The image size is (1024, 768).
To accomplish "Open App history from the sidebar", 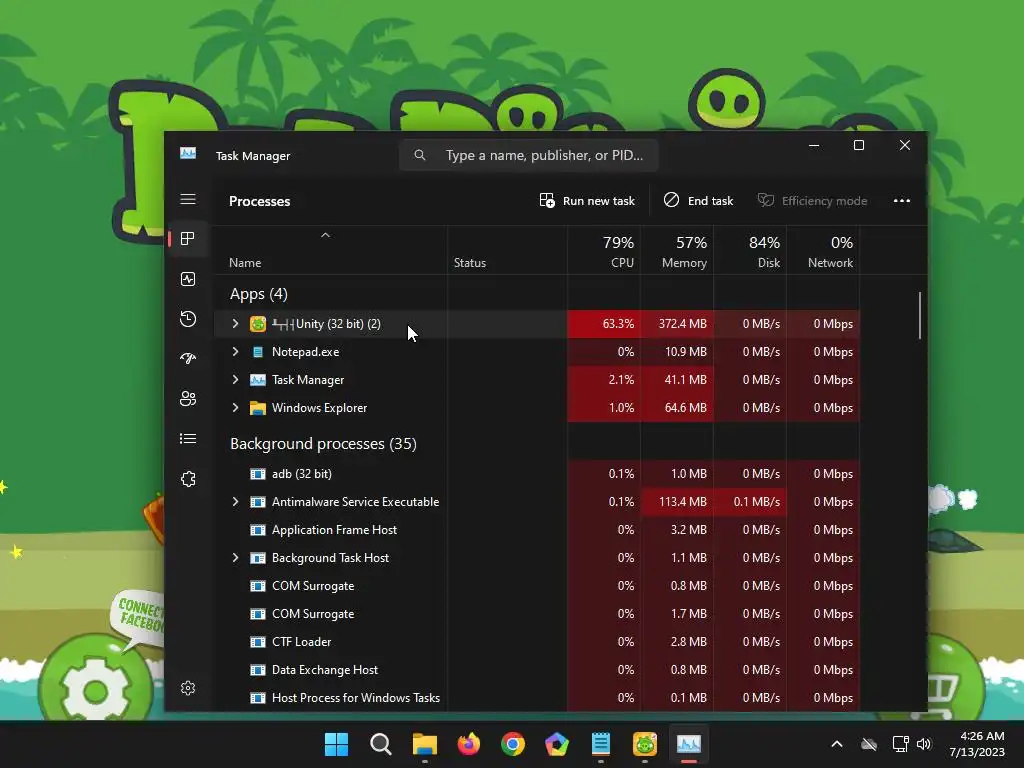I will pyautogui.click(x=188, y=319).
